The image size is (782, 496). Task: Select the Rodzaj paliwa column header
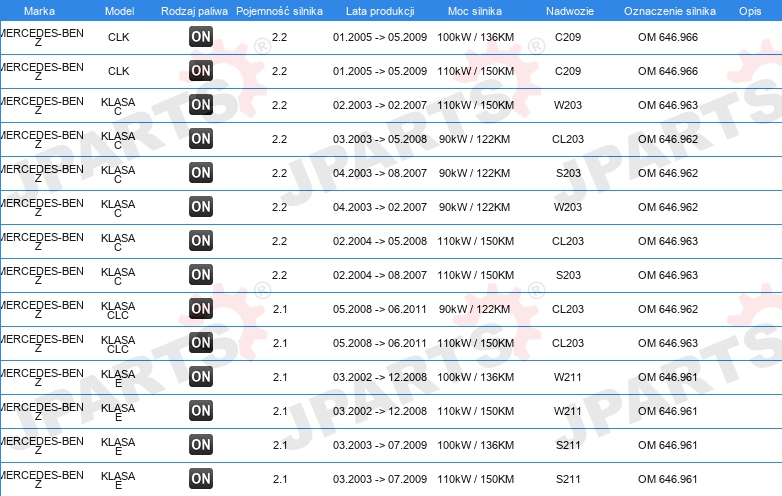(x=194, y=11)
